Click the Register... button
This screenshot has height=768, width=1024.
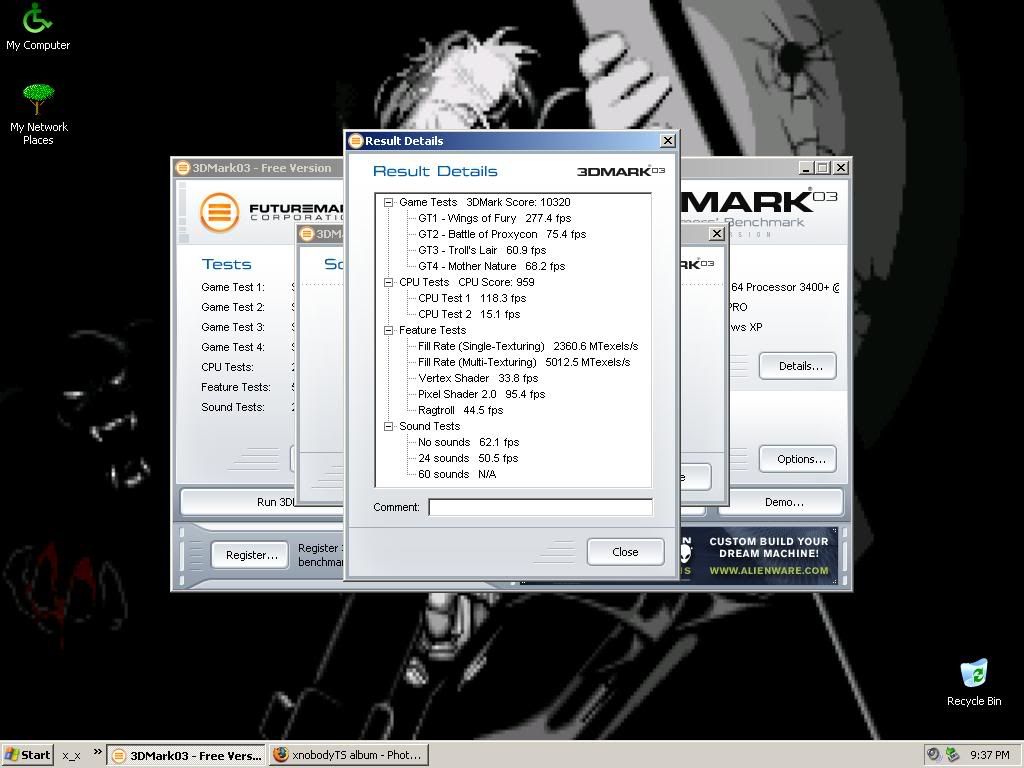[x=250, y=555]
